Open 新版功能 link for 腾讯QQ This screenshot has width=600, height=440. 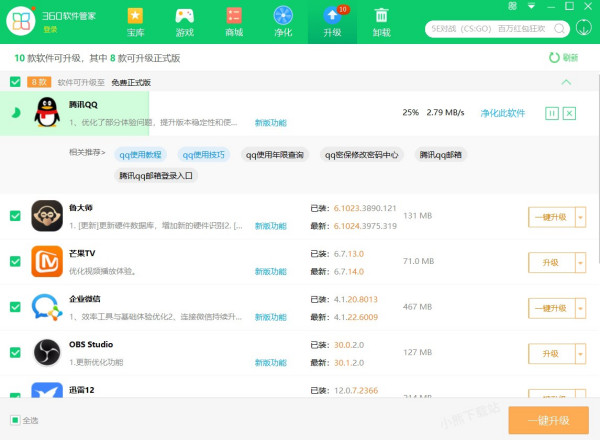point(271,123)
